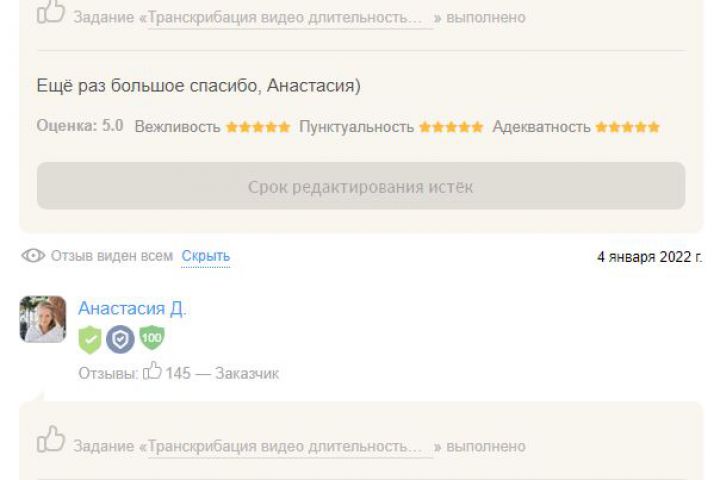Click the review text thanking Анастасия
The width and height of the screenshot is (720, 480).
[x=198, y=86]
